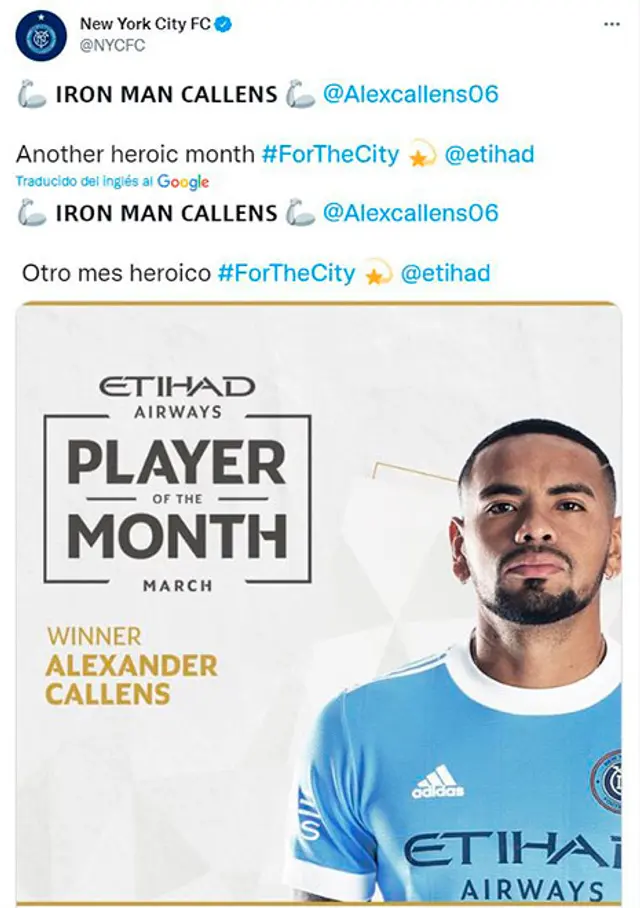The width and height of the screenshot is (640, 908).
Task: Click the star emoji in Spanish translation
Action: point(378,274)
